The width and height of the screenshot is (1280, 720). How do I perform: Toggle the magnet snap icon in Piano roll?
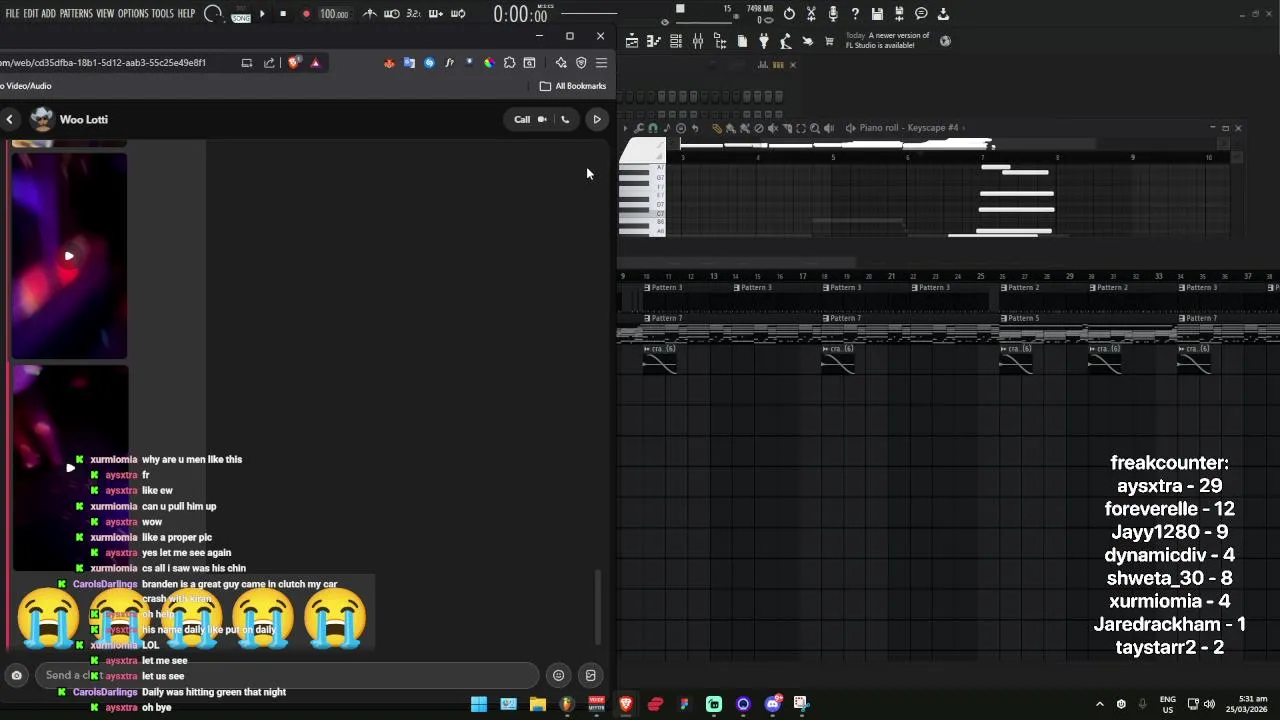652,128
